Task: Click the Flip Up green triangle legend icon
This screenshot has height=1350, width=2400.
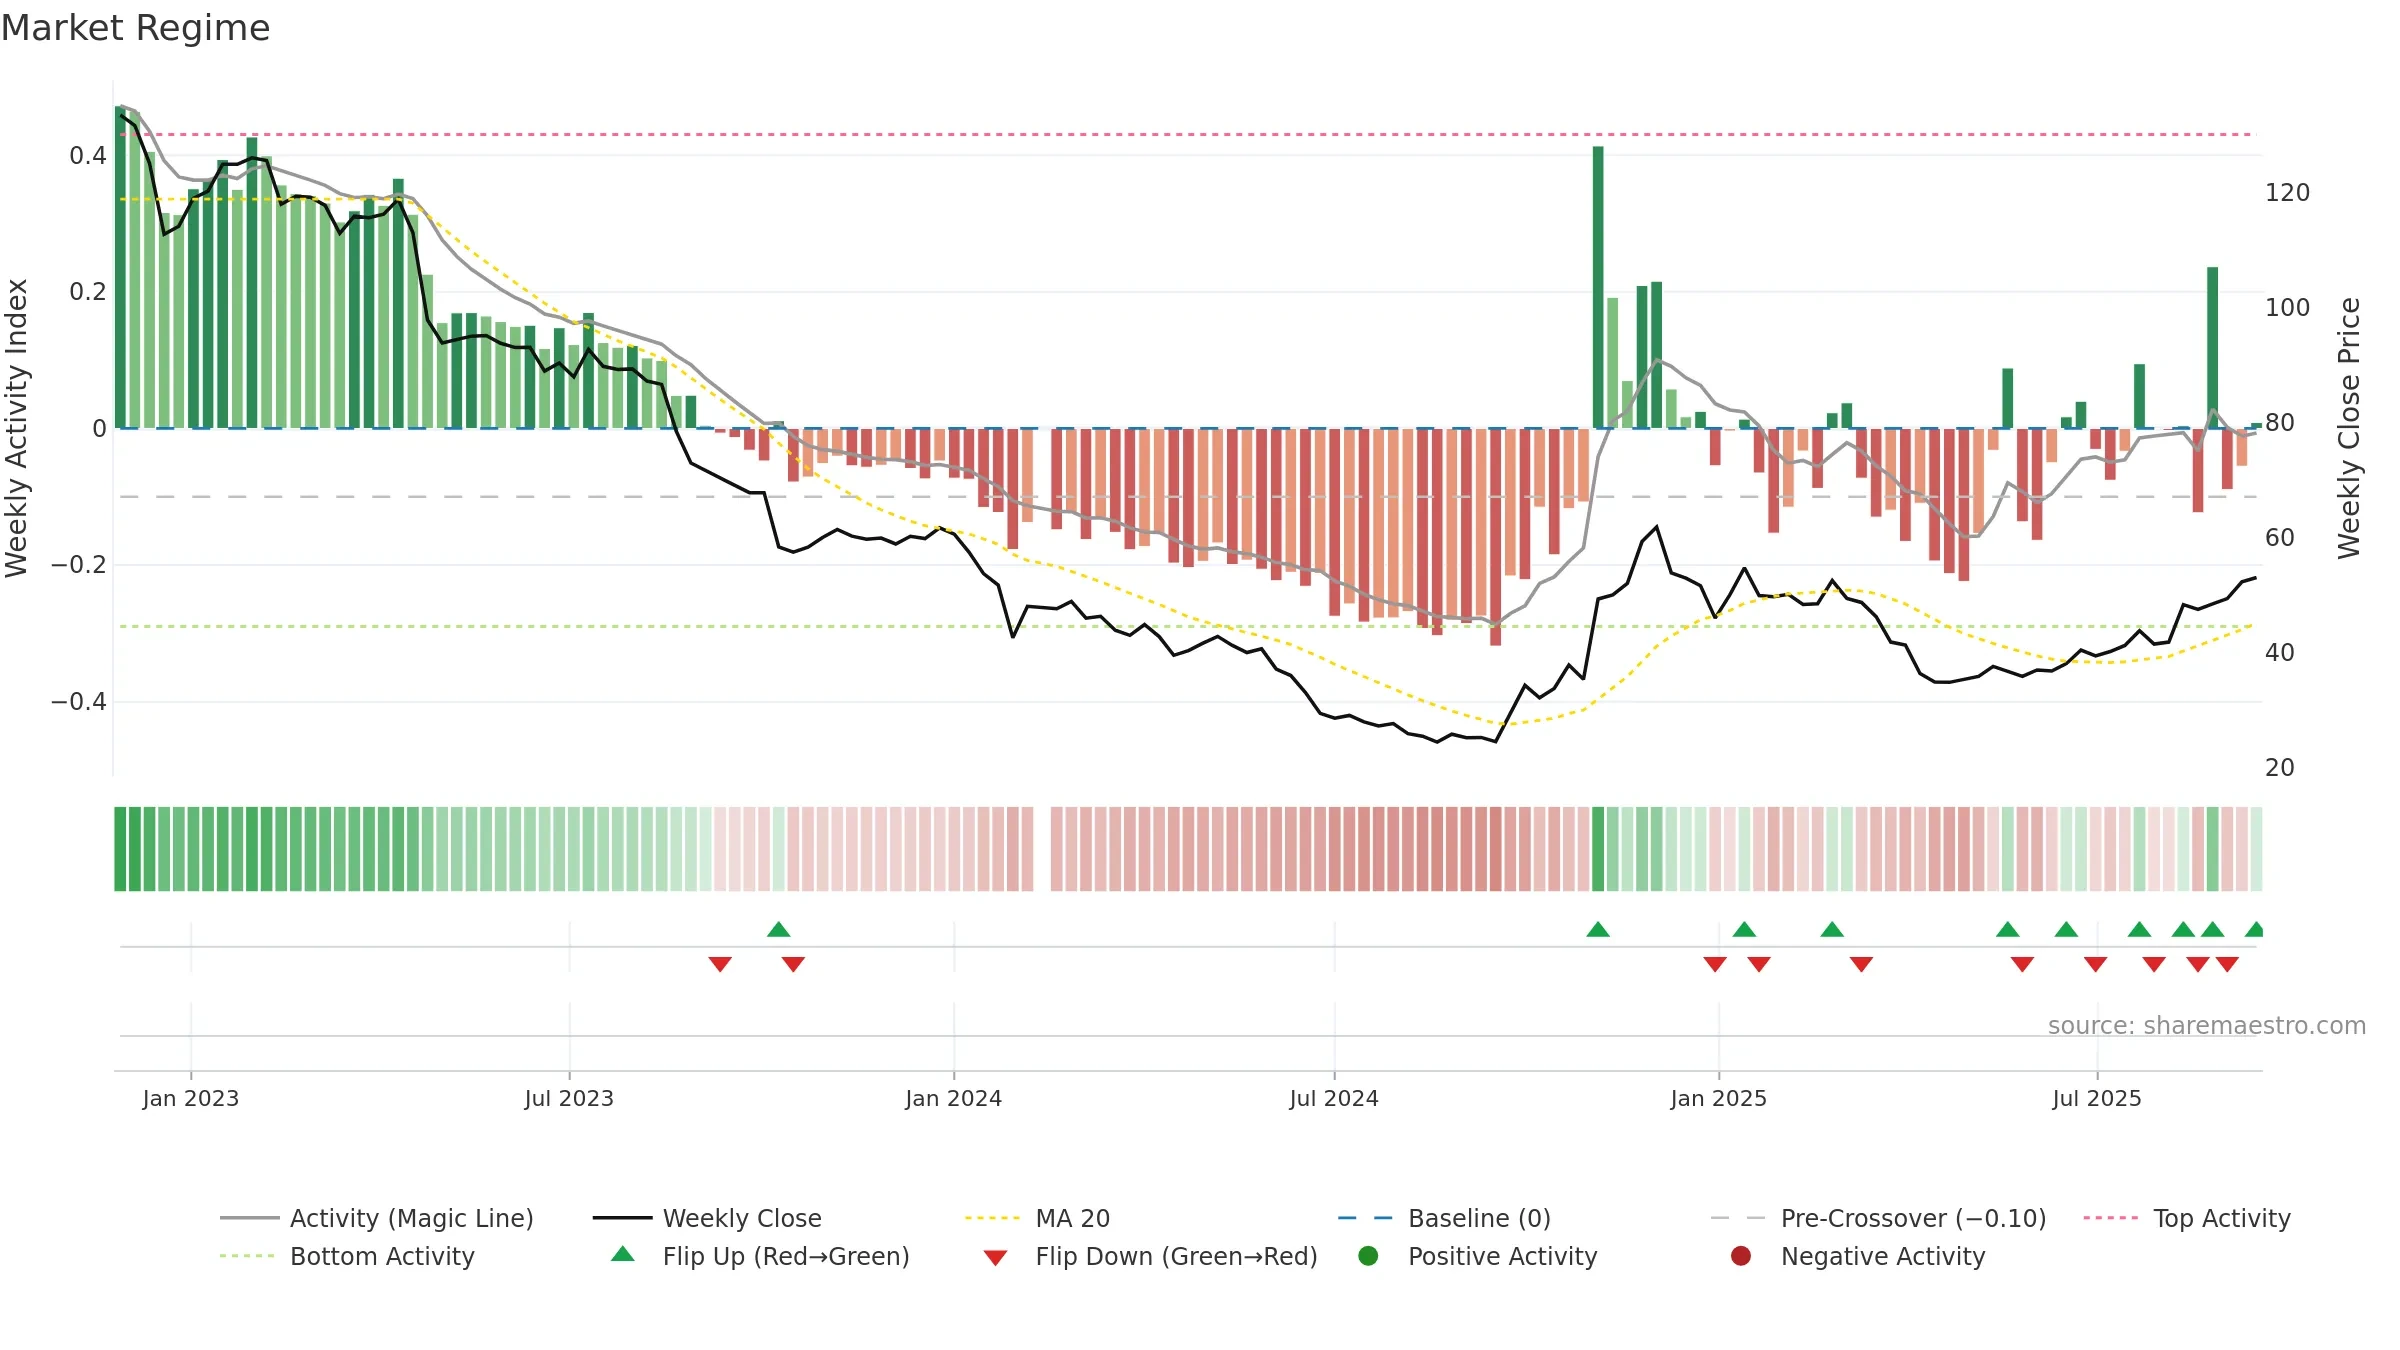Action: pyautogui.click(x=623, y=1254)
